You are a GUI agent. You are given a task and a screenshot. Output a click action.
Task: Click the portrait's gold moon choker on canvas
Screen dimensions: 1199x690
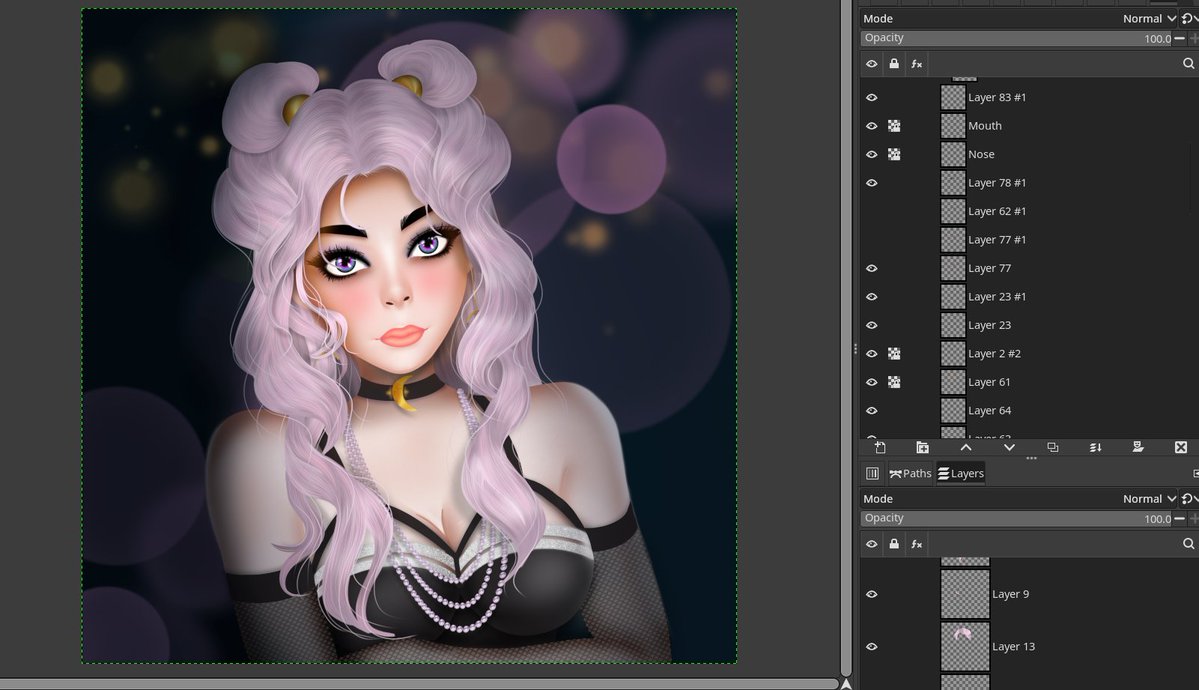click(x=402, y=392)
